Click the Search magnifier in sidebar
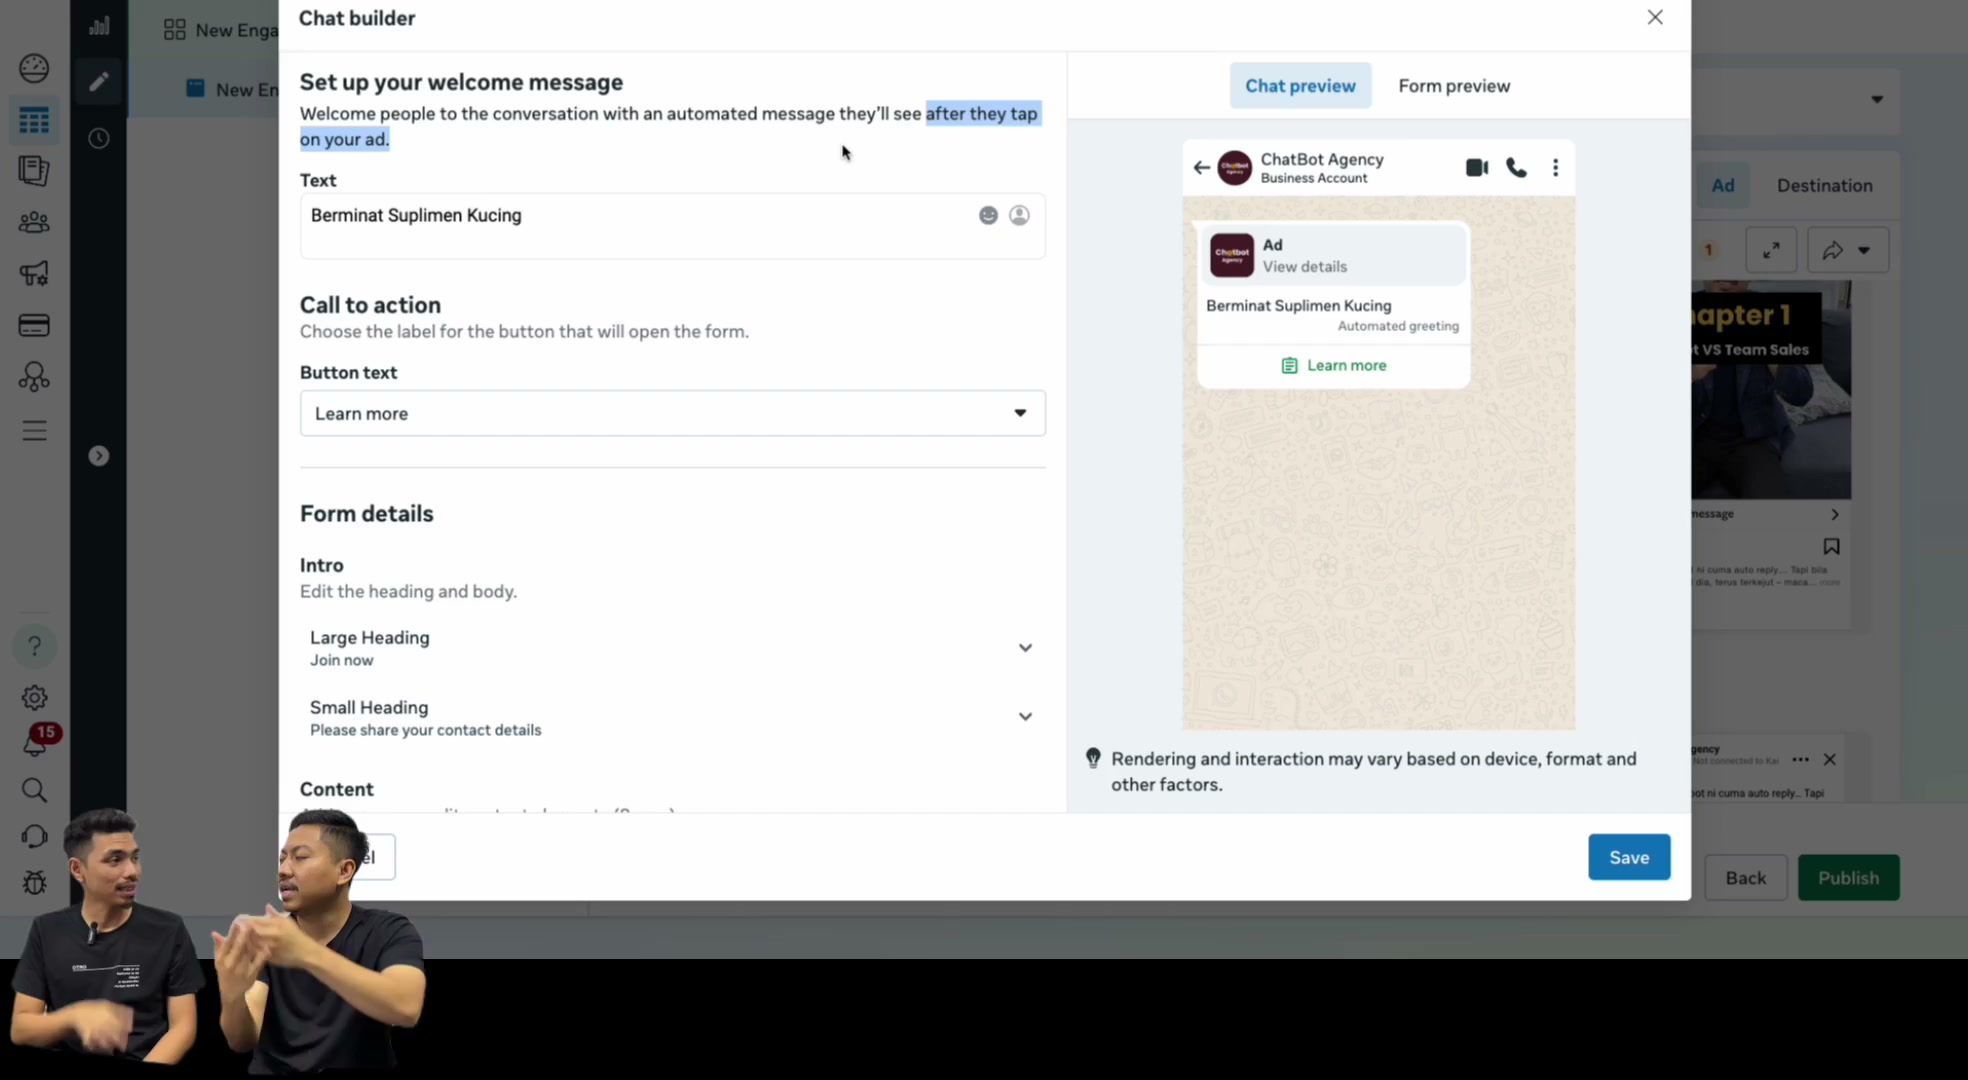 pos(34,790)
